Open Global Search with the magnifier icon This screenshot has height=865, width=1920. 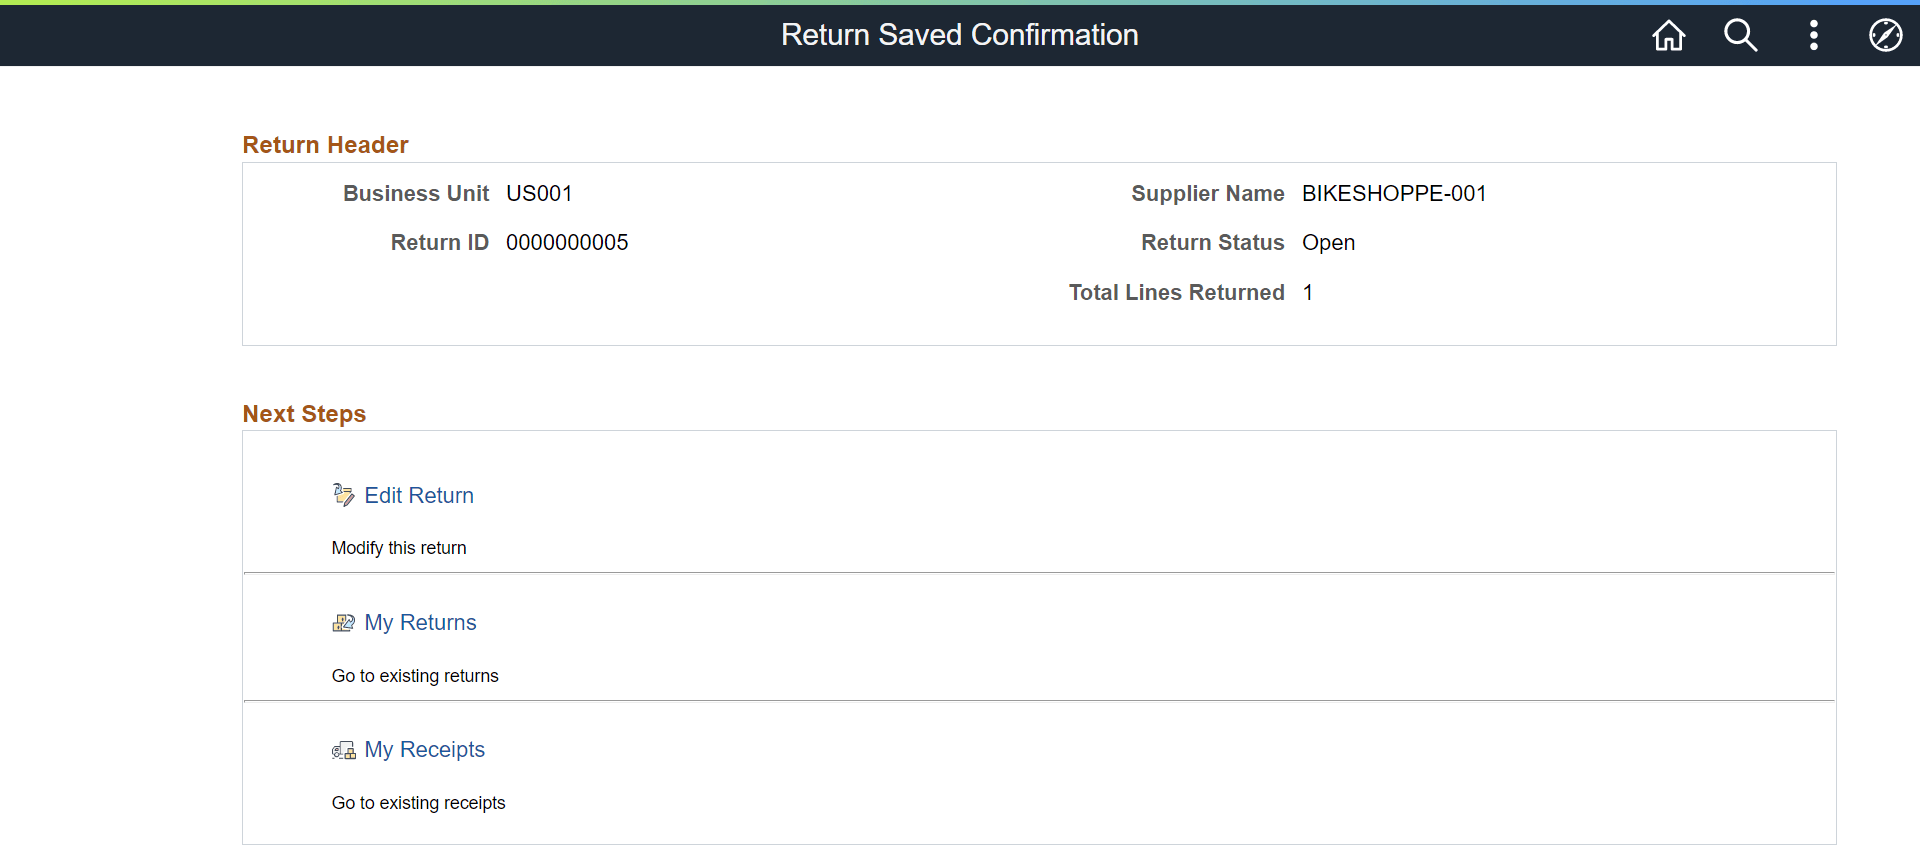tap(1740, 35)
